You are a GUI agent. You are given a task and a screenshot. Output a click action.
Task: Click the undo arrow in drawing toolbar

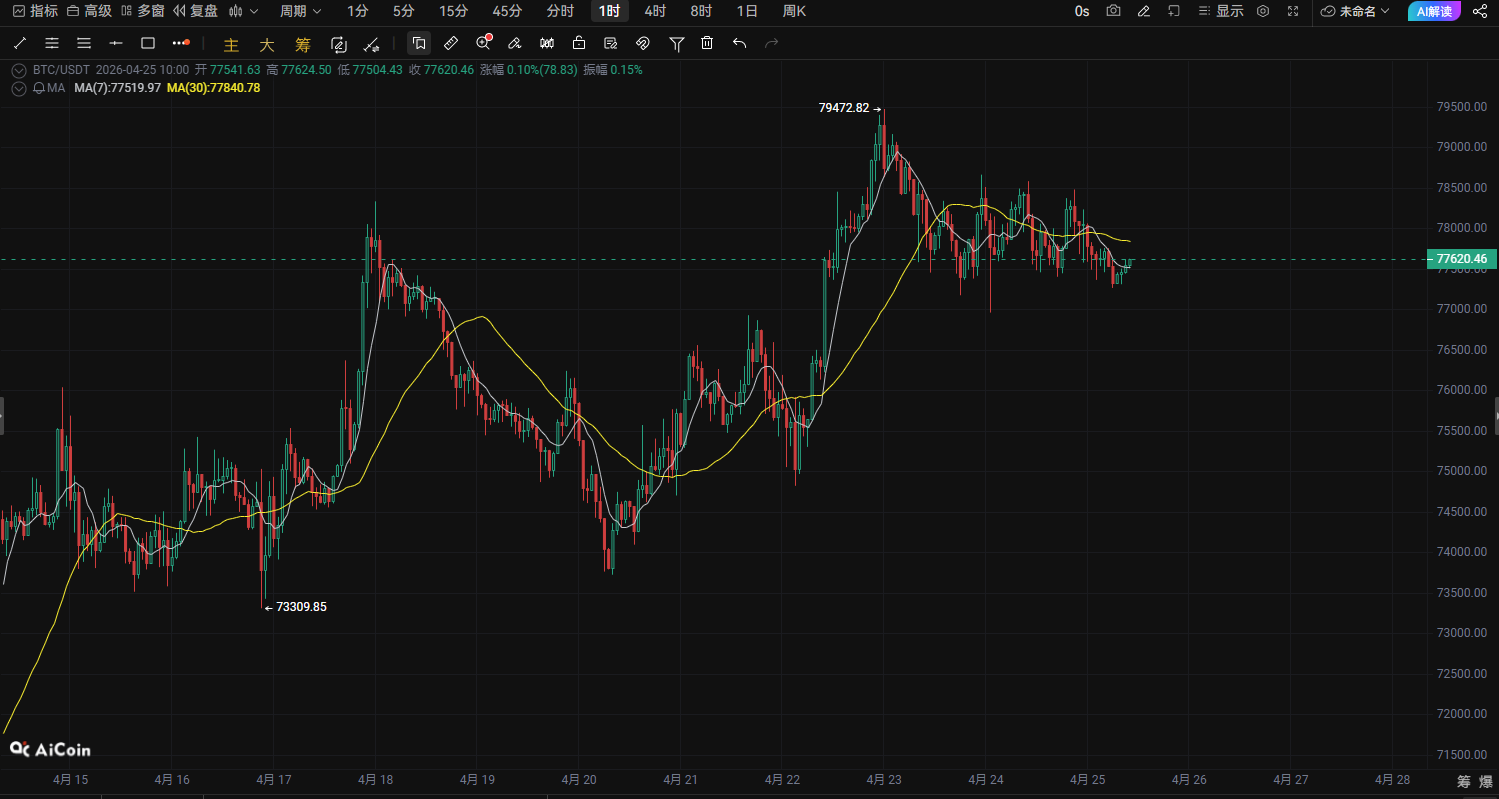[x=739, y=43]
